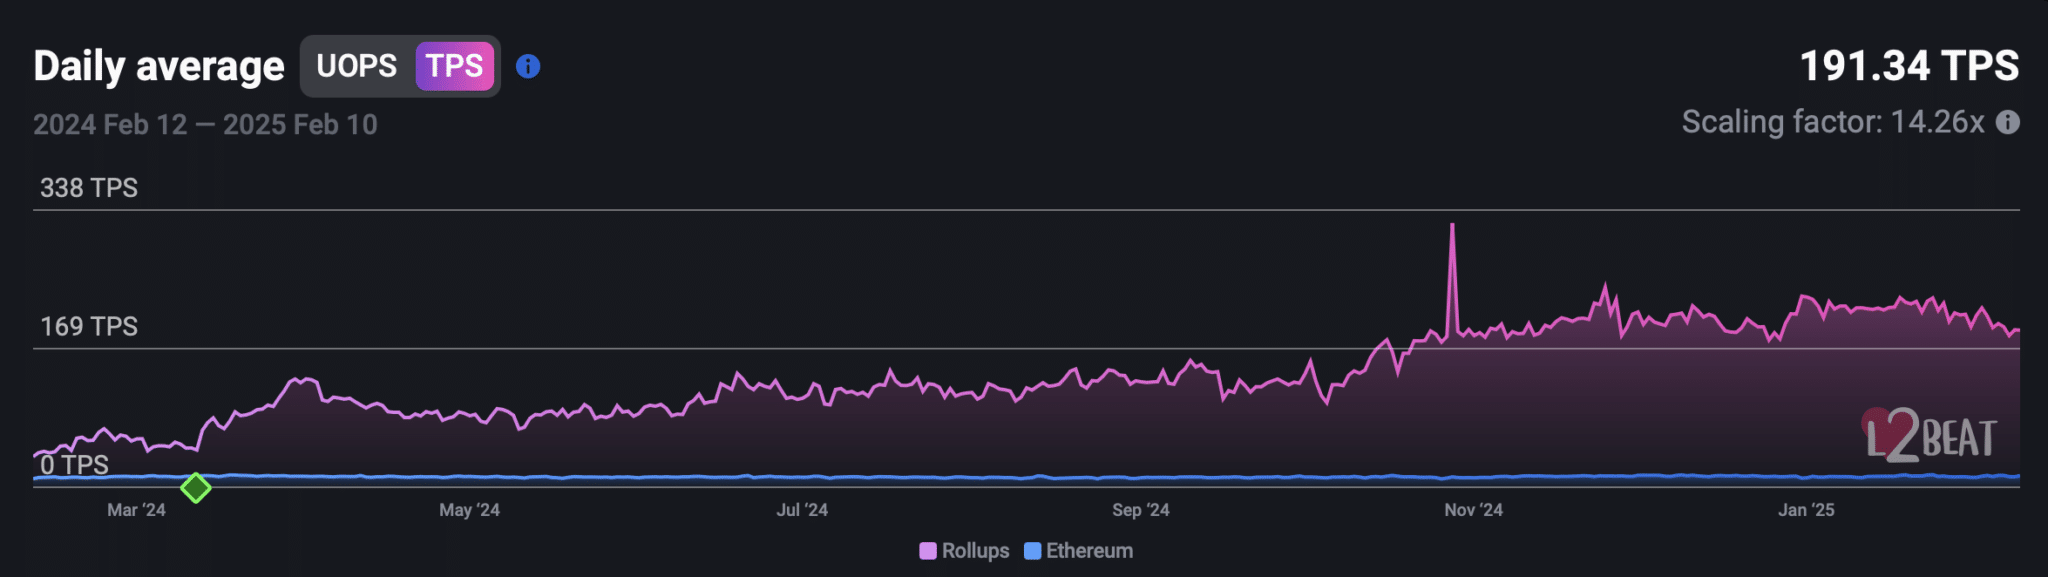Click the green diamond milestone marker
Viewport: 2048px width, 577px height.
196,488
